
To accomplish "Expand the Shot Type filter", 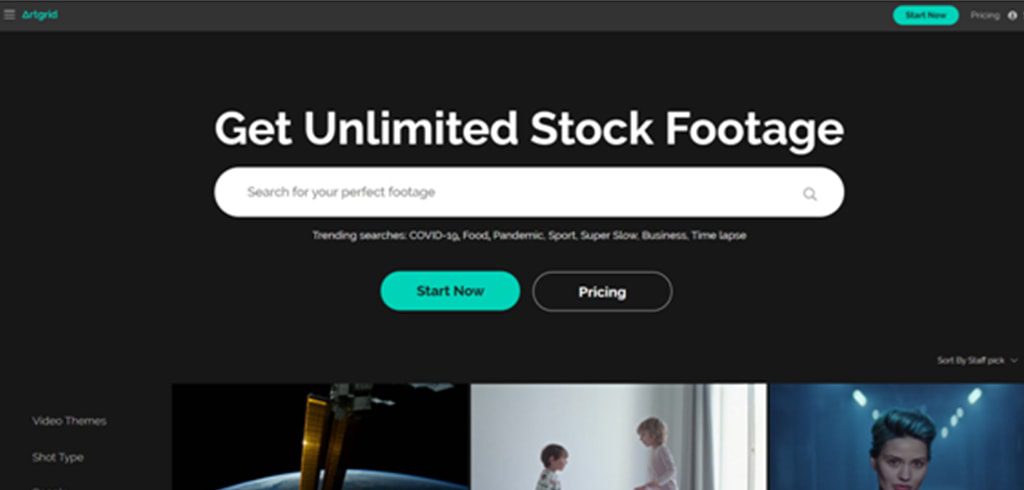I will coord(58,457).
